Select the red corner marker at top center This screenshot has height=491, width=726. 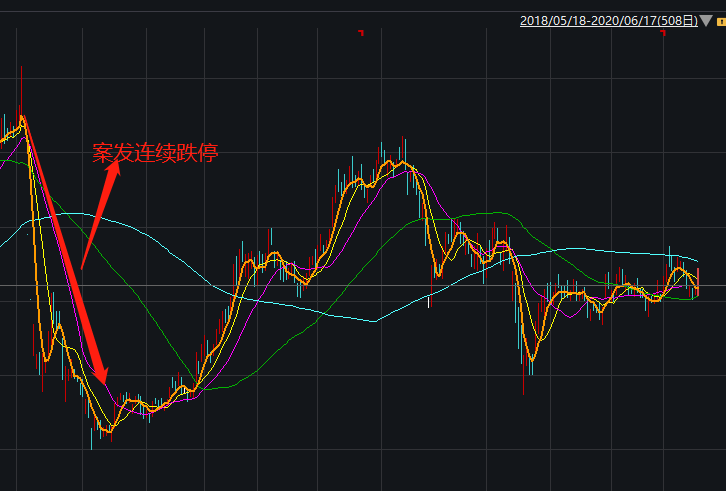point(361,34)
